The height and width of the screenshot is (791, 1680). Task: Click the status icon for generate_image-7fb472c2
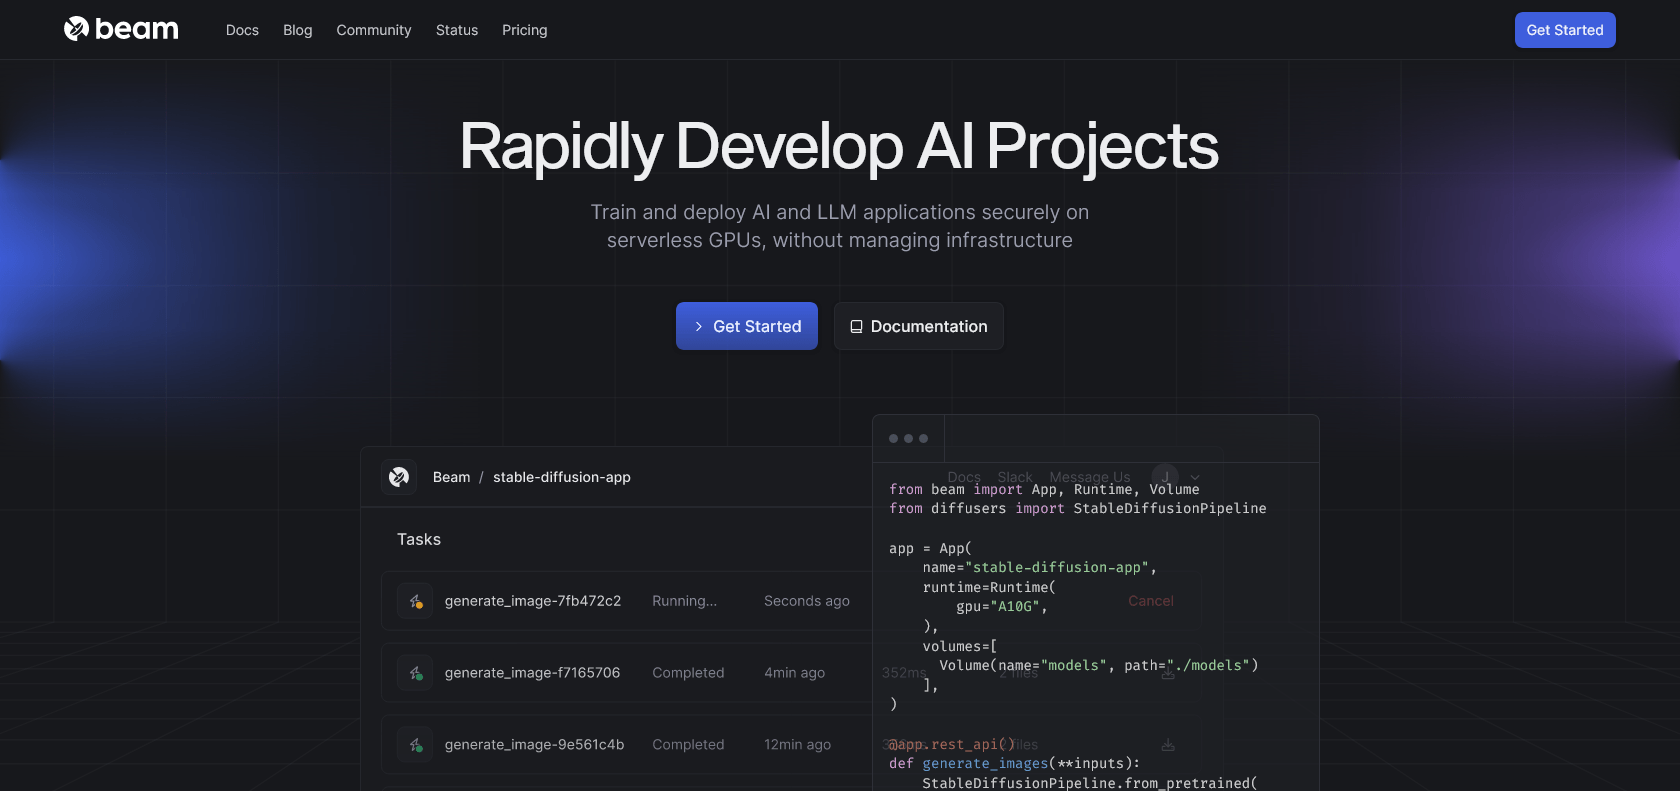click(415, 601)
